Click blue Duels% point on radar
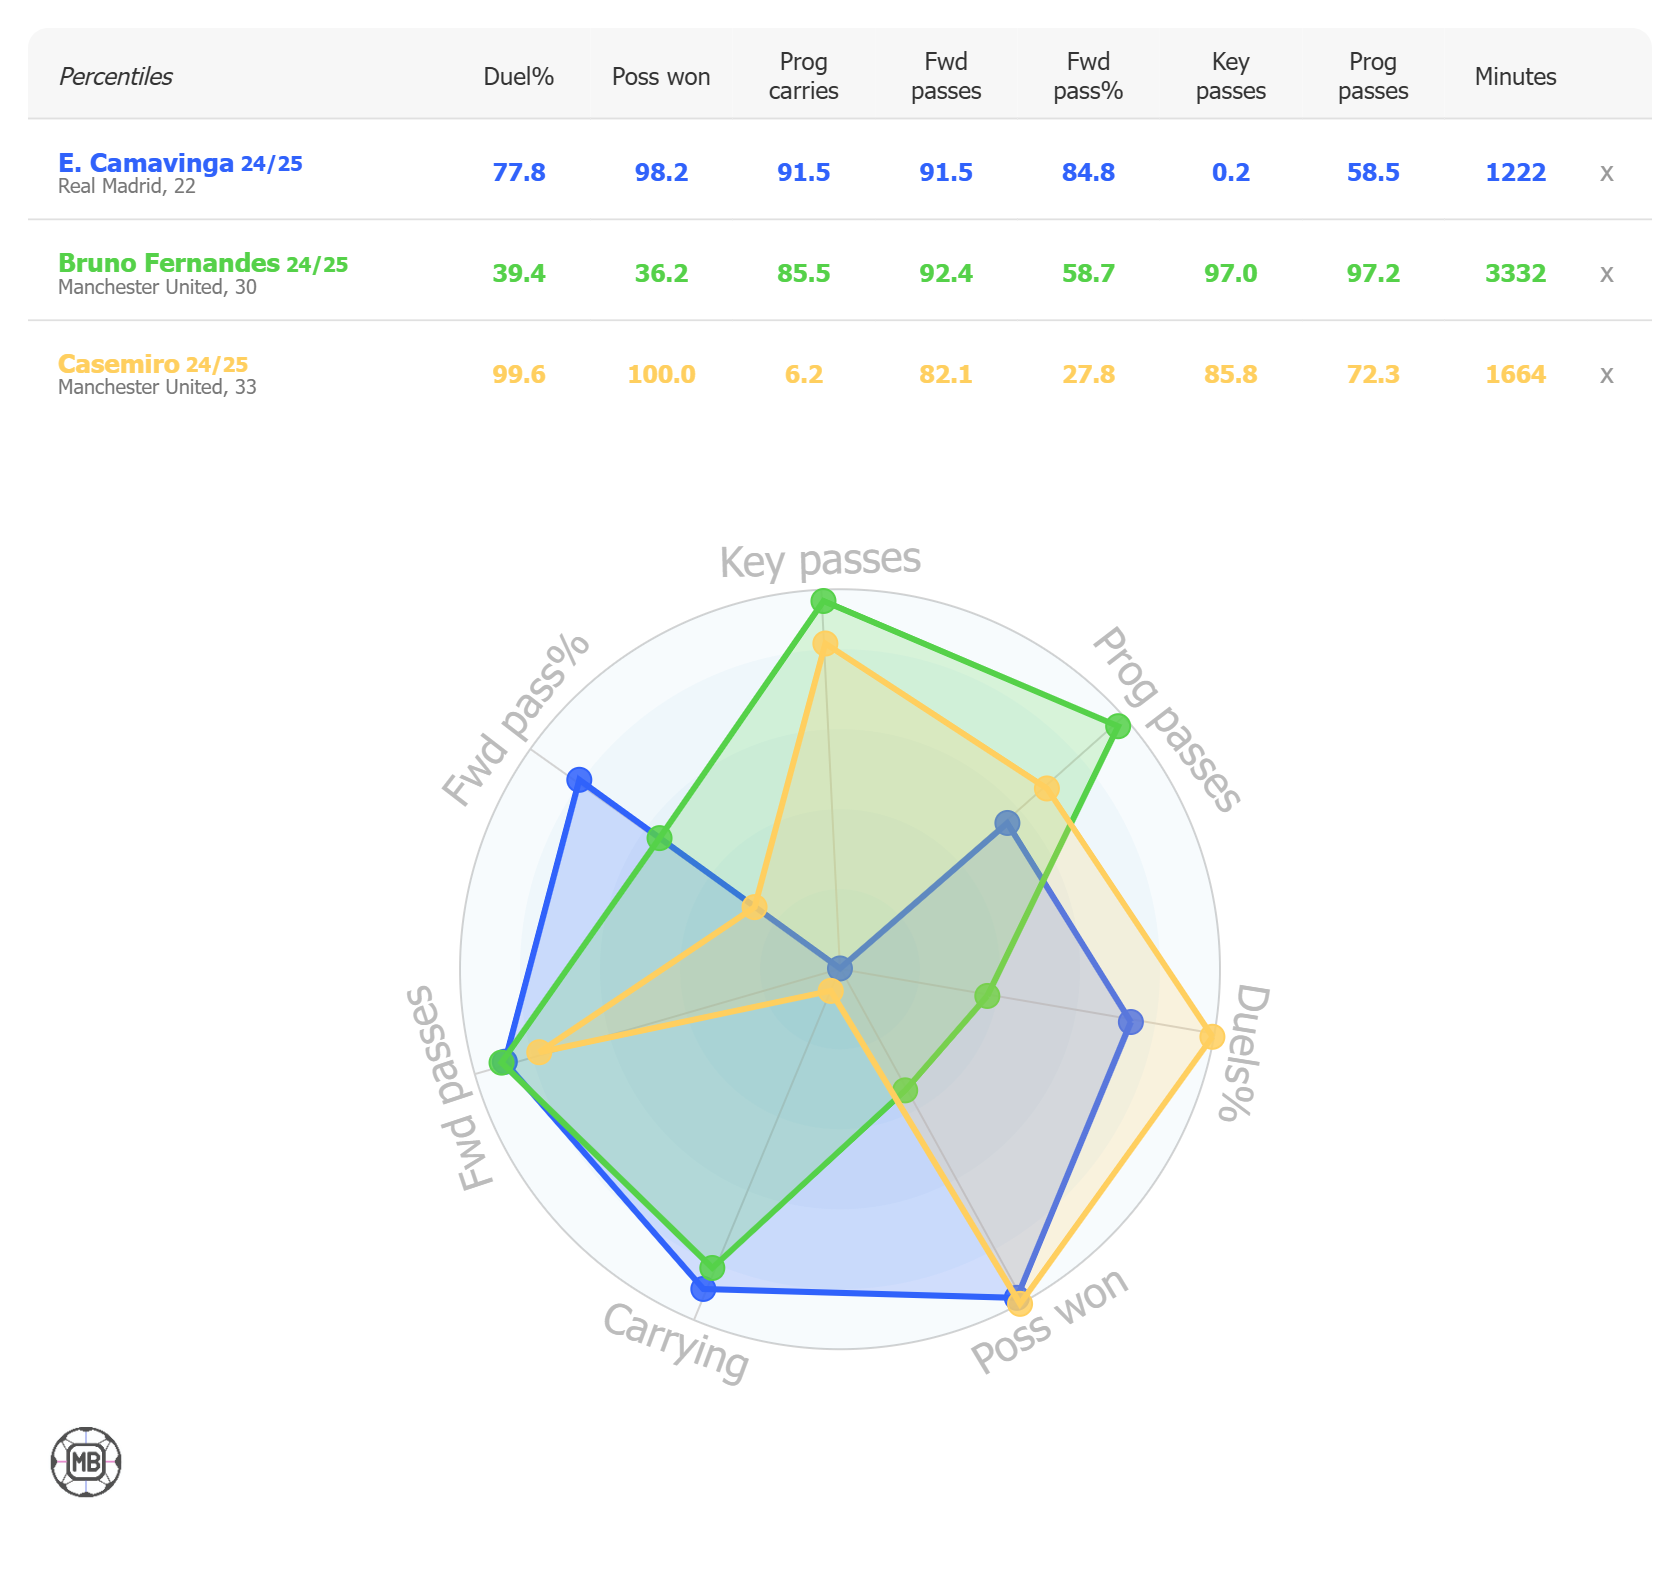 (x=1130, y=1021)
